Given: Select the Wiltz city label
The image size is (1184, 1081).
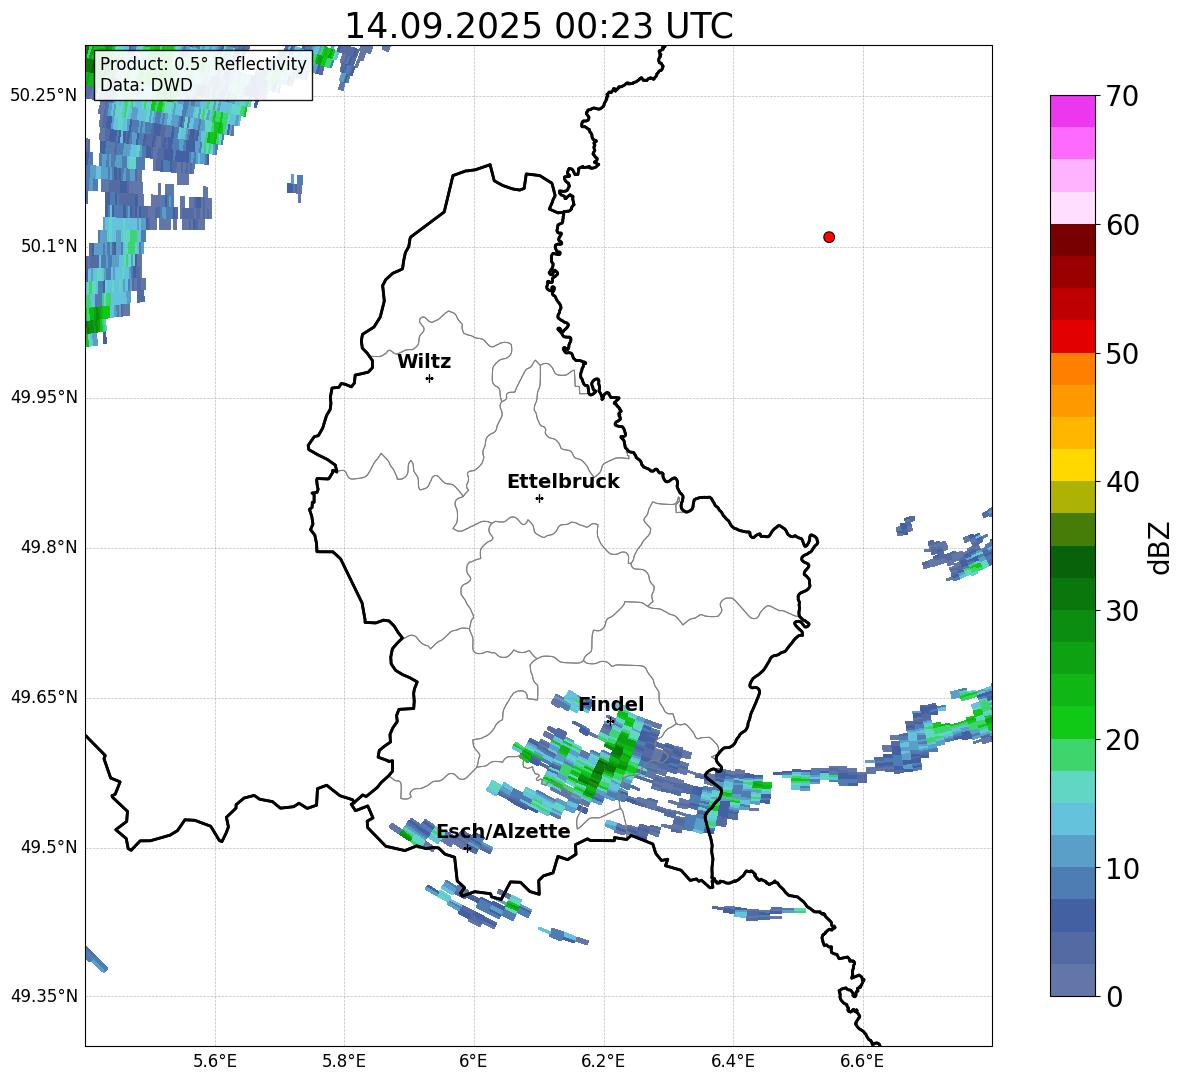Looking at the screenshot, I should (424, 362).
